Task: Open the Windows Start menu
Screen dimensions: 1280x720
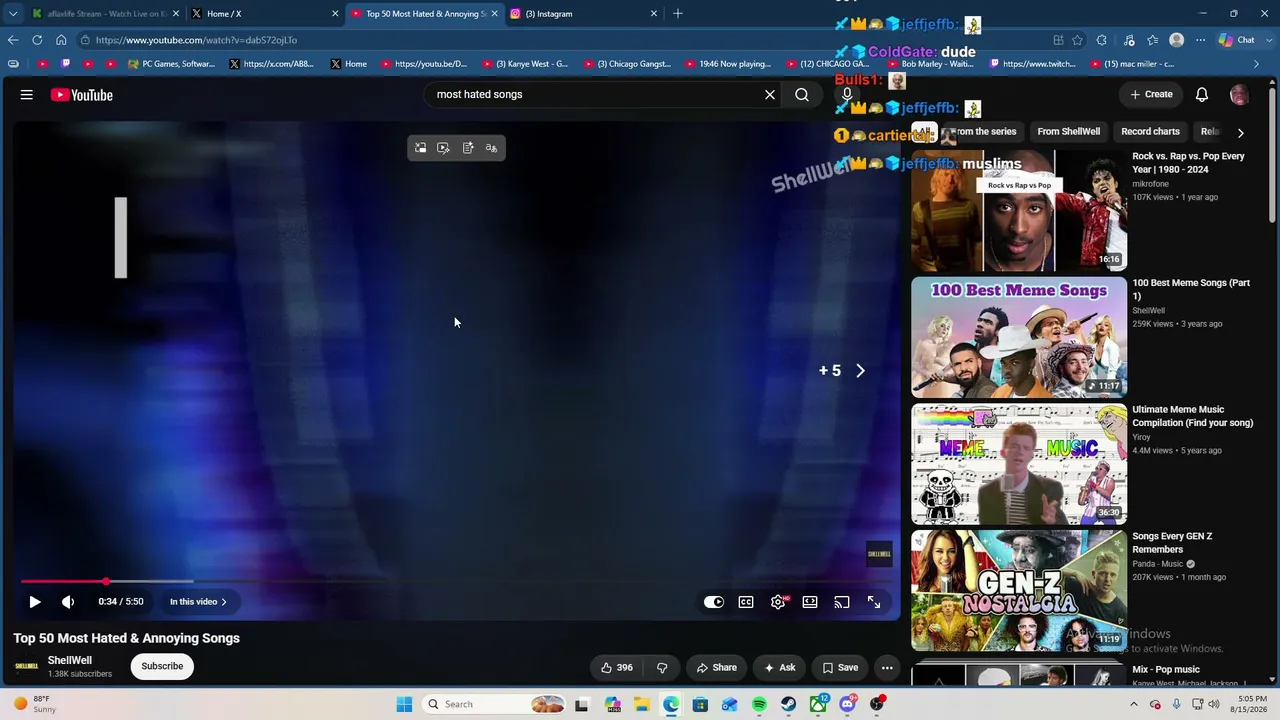Action: click(x=404, y=704)
